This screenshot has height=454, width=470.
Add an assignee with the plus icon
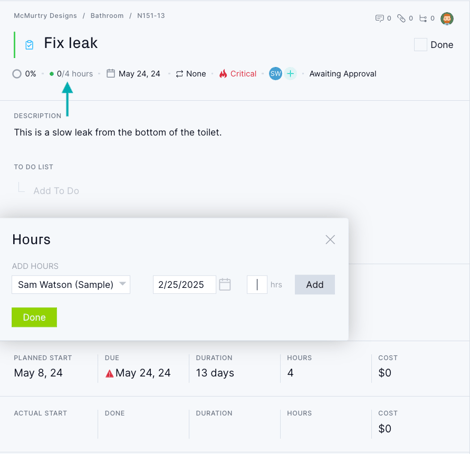pyautogui.click(x=291, y=74)
